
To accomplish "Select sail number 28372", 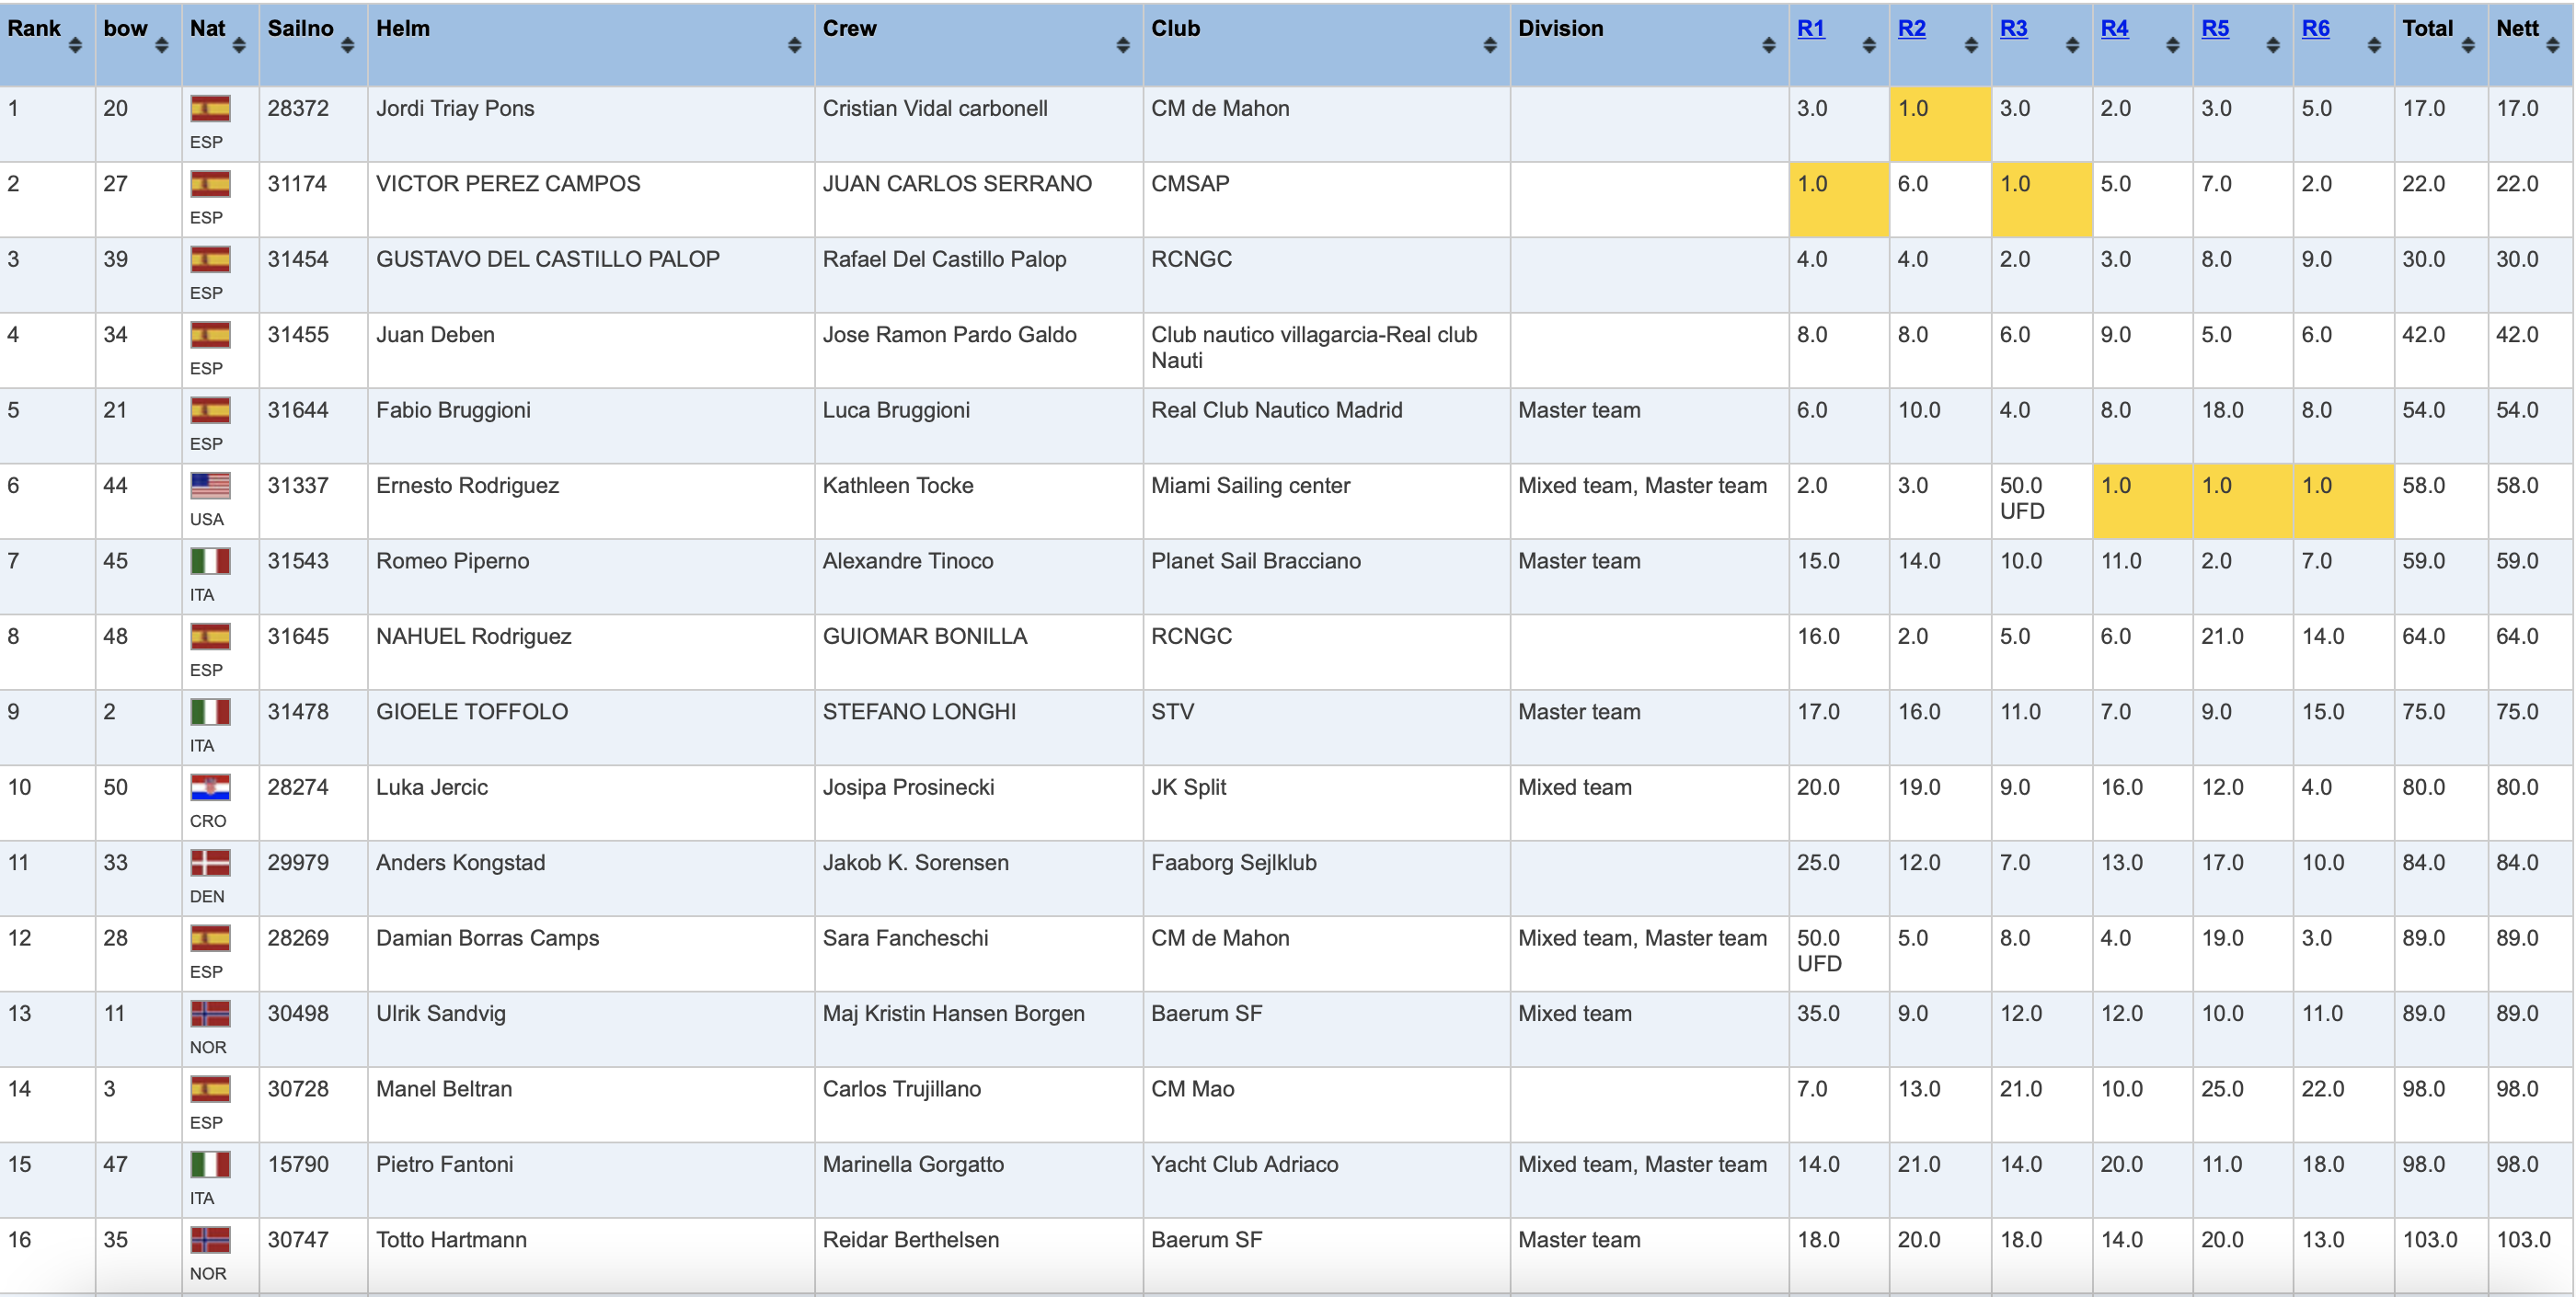I will click(x=298, y=108).
